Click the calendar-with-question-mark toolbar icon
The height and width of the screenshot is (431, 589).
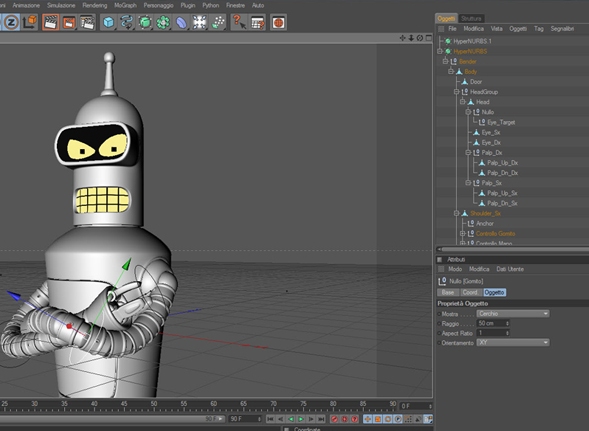pyautogui.click(x=258, y=22)
